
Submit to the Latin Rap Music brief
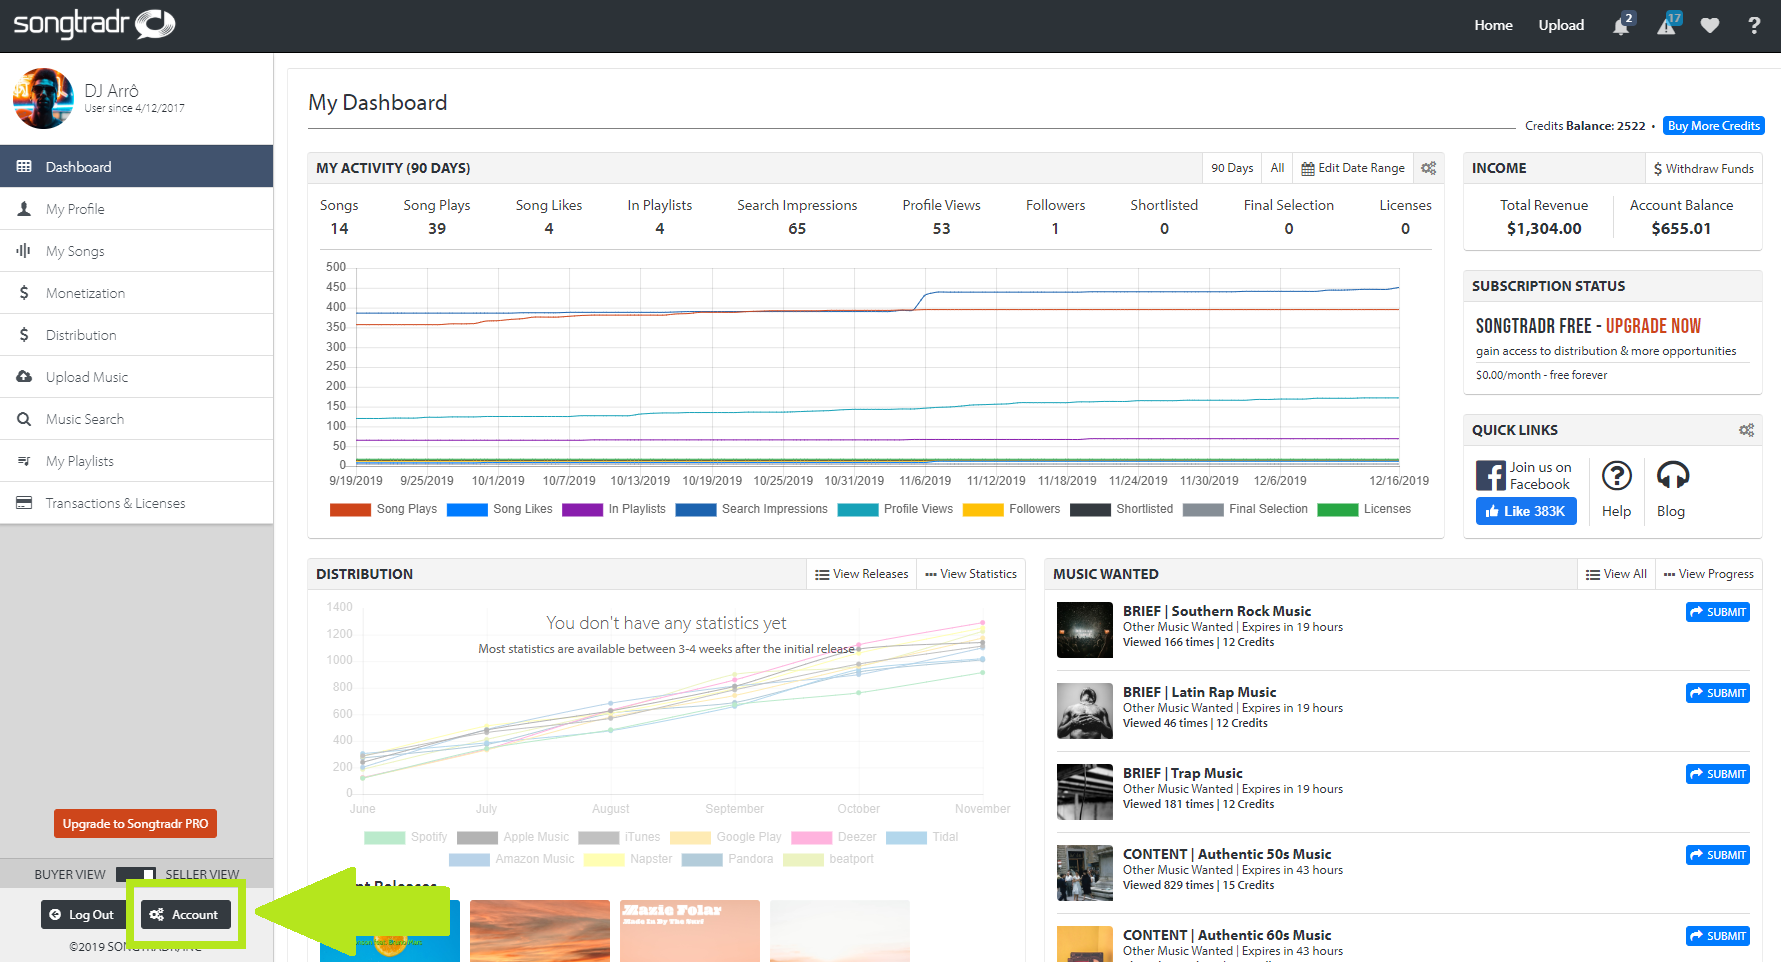tap(1717, 693)
